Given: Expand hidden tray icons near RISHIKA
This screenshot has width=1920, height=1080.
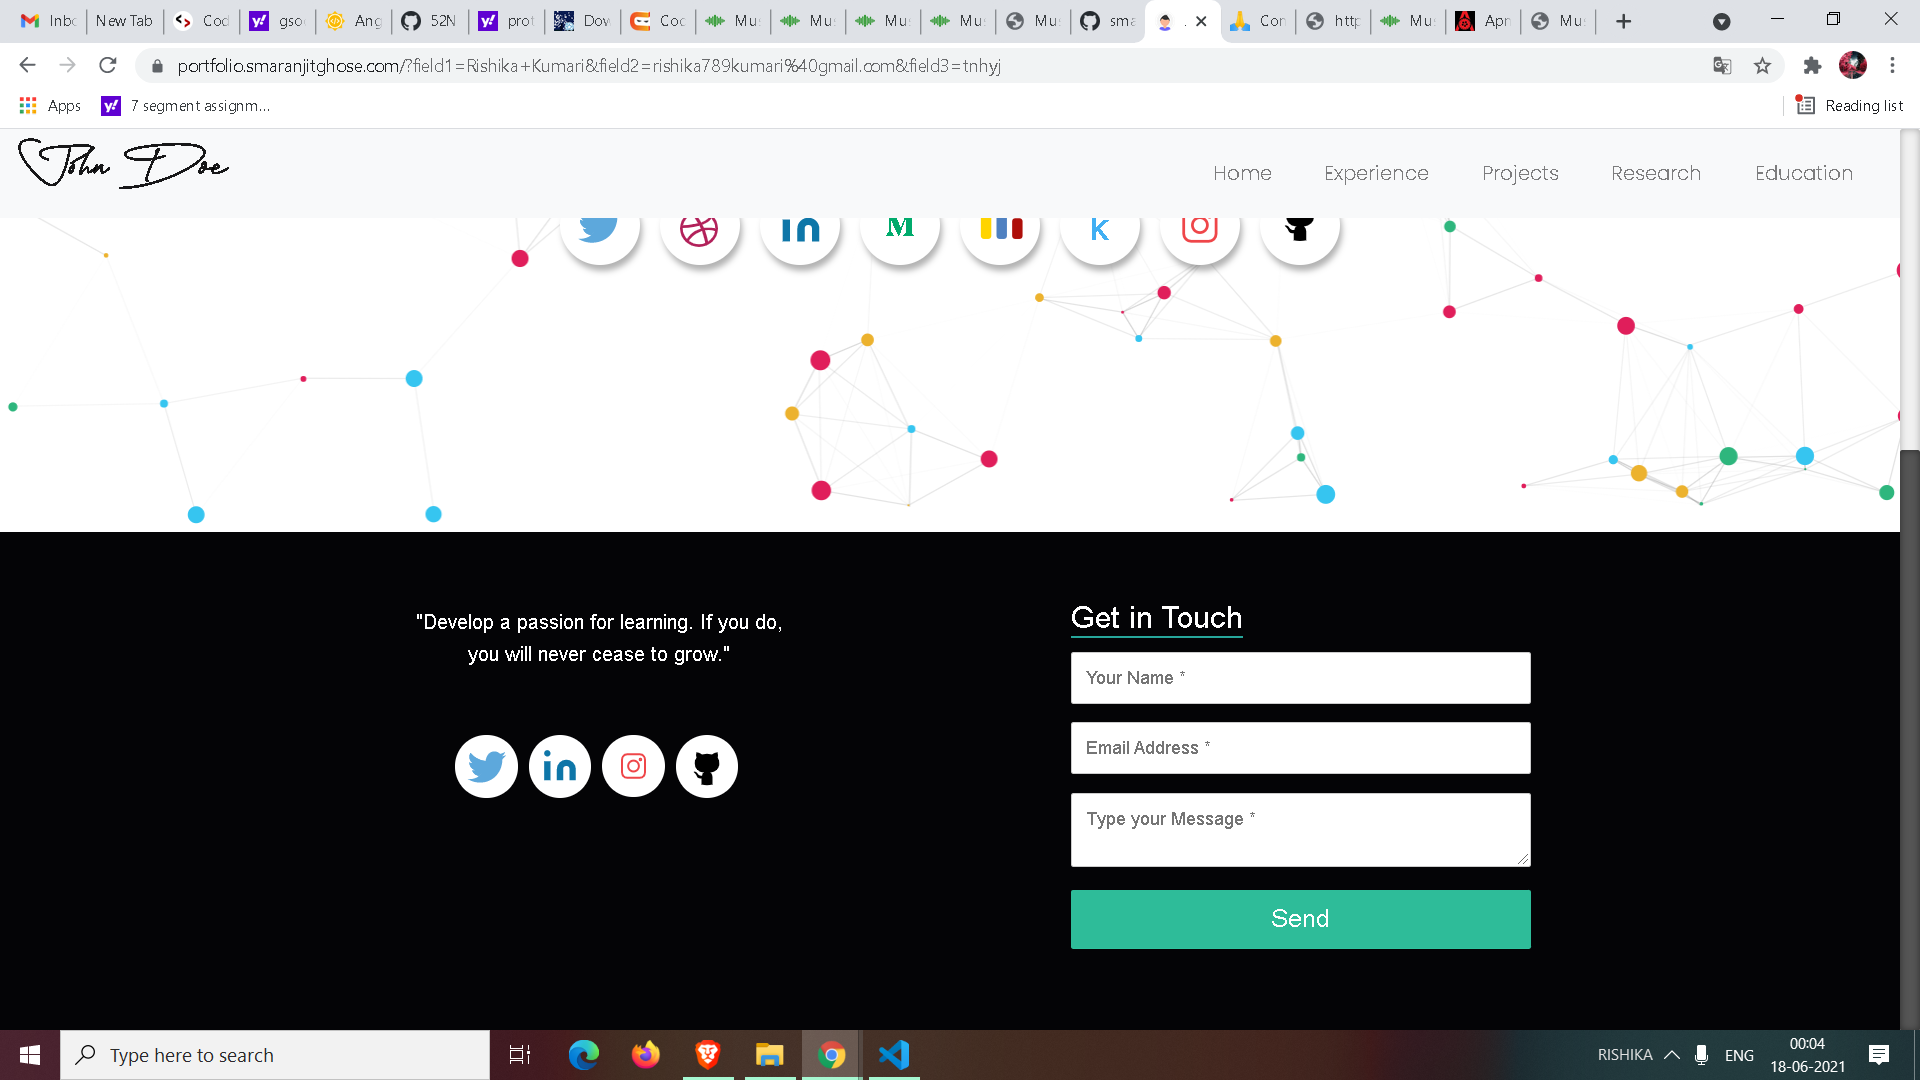Looking at the screenshot, I should pyautogui.click(x=1671, y=1054).
